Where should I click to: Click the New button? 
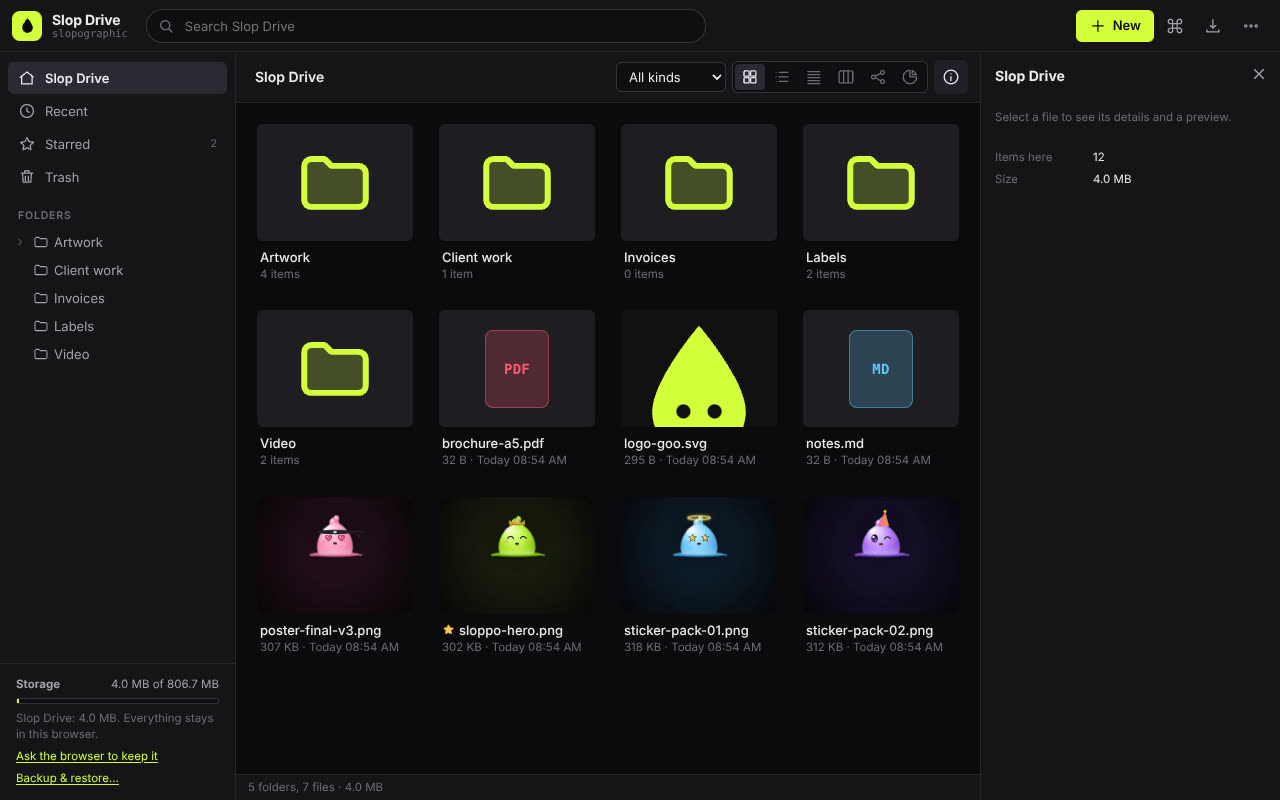[1115, 26]
